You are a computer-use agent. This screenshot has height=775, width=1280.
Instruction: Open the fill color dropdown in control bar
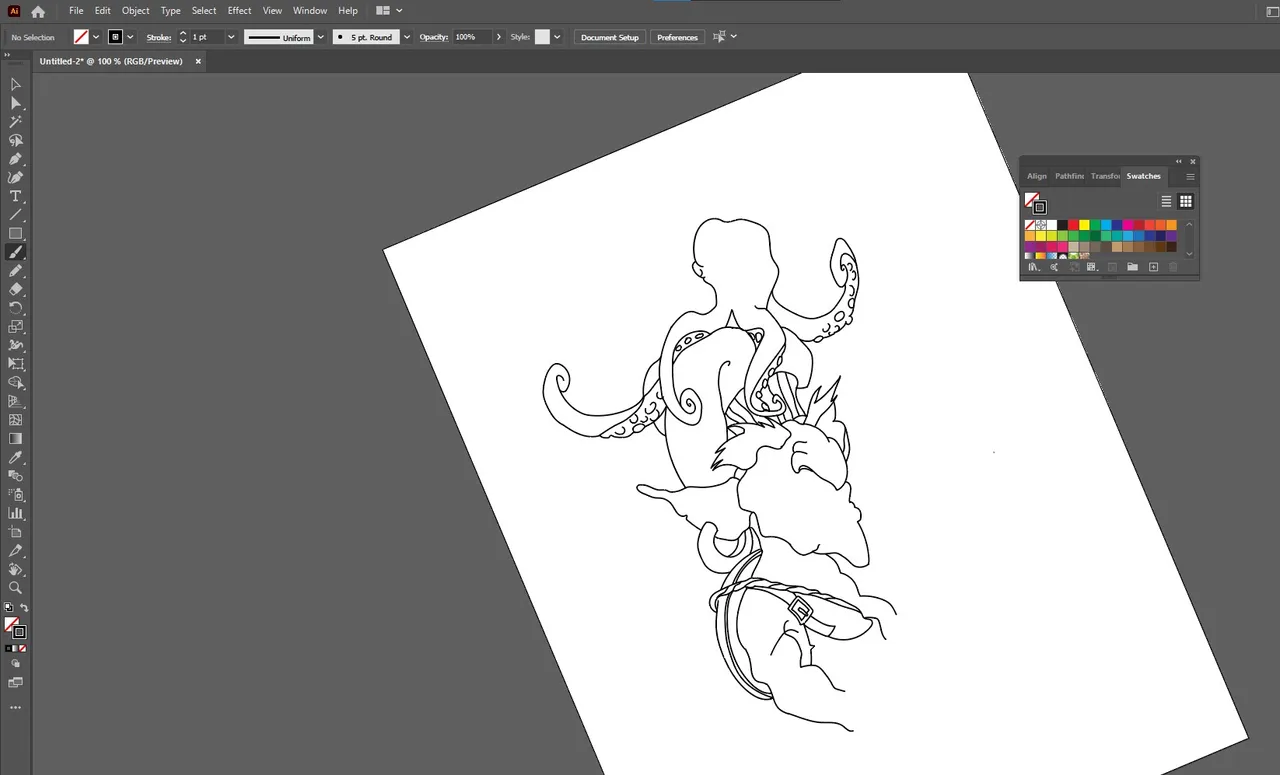96,37
